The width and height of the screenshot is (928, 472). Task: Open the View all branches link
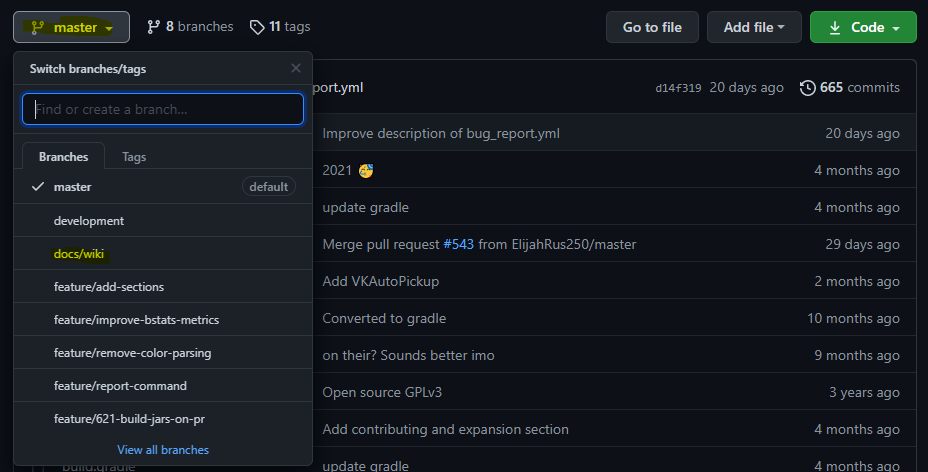coord(163,450)
